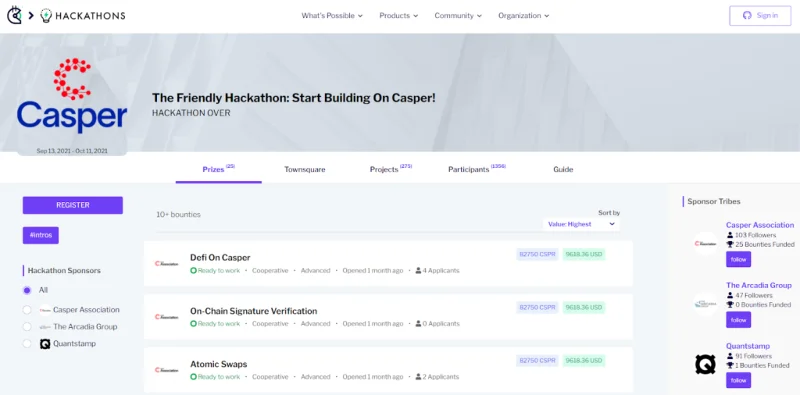Open the Sort by Value: Highest dropdown
This screenshot has height=395, width=800.
point(581,224)
